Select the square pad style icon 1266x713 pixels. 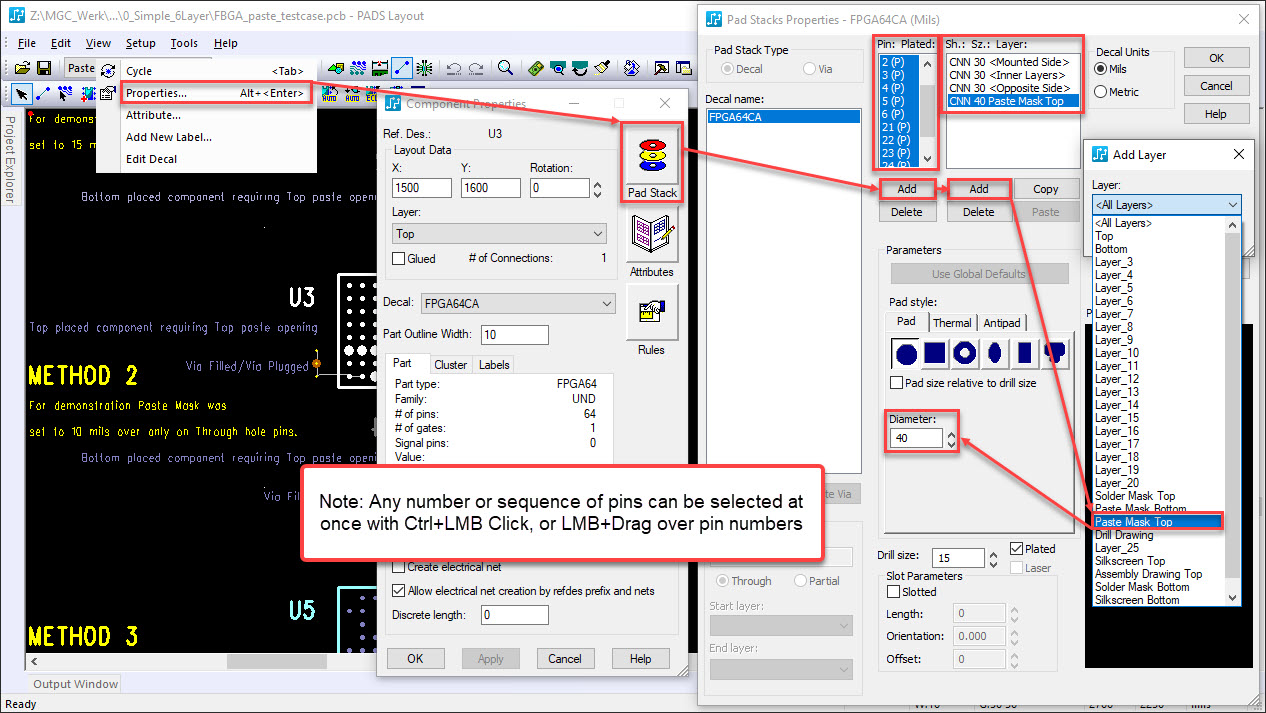coord(935,353)
